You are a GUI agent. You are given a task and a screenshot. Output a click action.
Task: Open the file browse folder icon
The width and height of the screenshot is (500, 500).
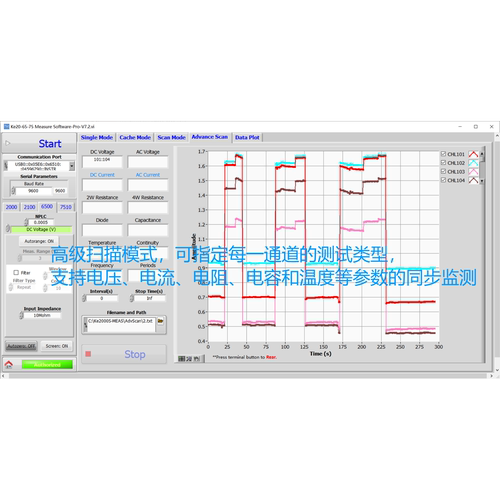click(161, 321)
